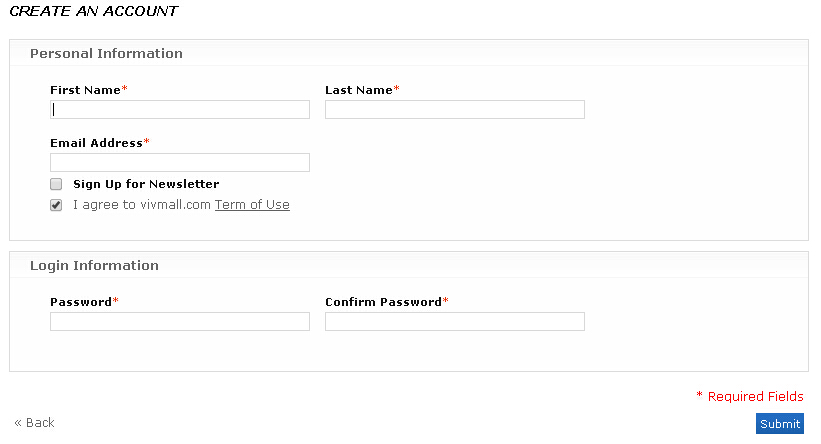Viewport: 821px width, 444px height.
Task: Click the 'I agree to vivmall.com' text
Action: [142, 205]
